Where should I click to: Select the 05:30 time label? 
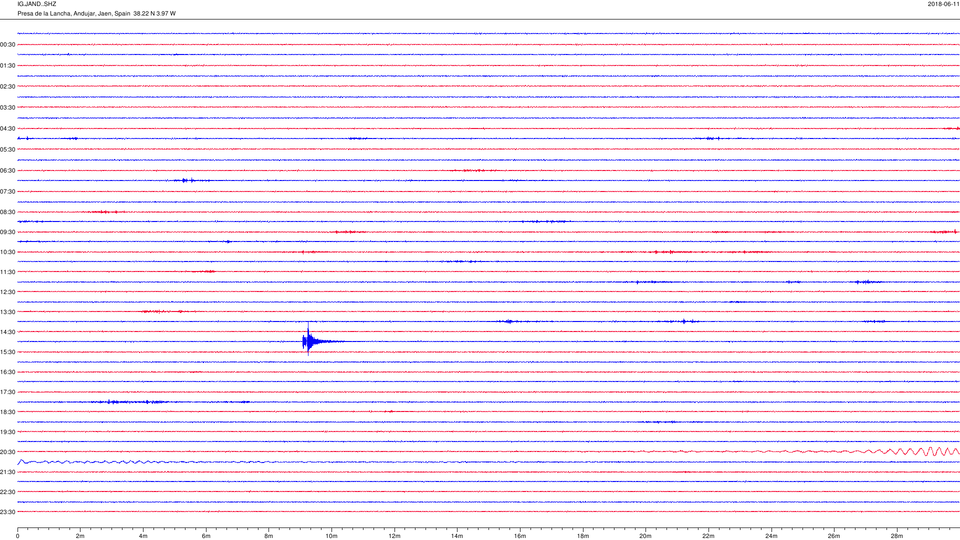[x=8, y=149]
